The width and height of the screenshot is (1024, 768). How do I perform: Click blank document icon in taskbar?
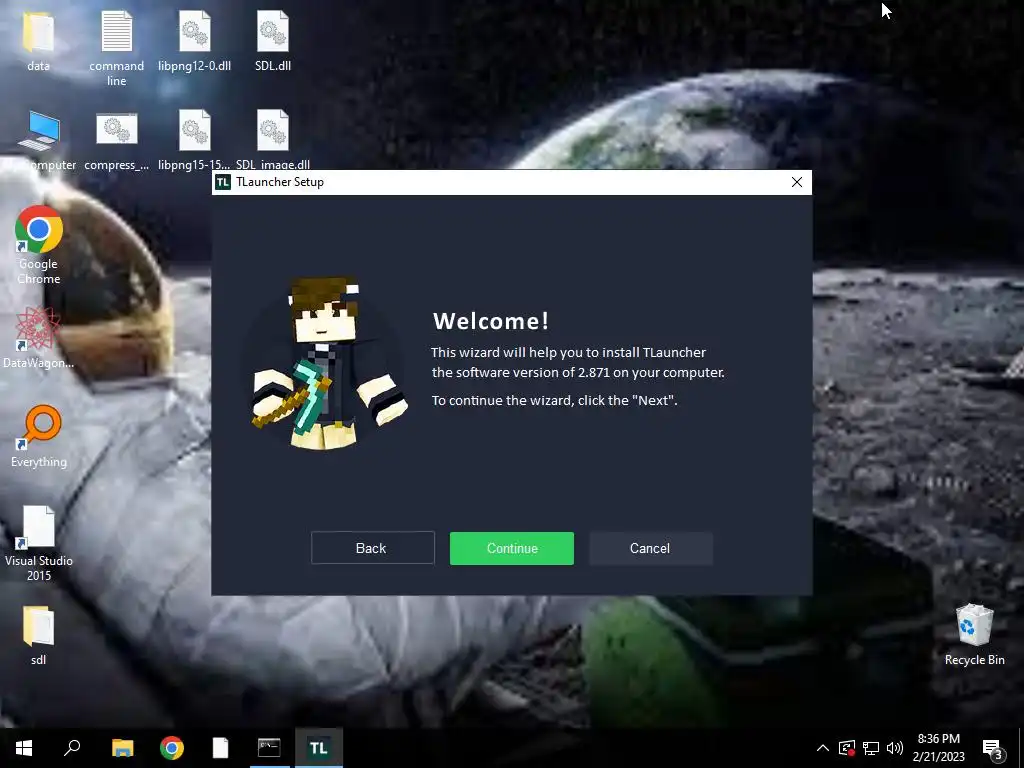[221, 748]
